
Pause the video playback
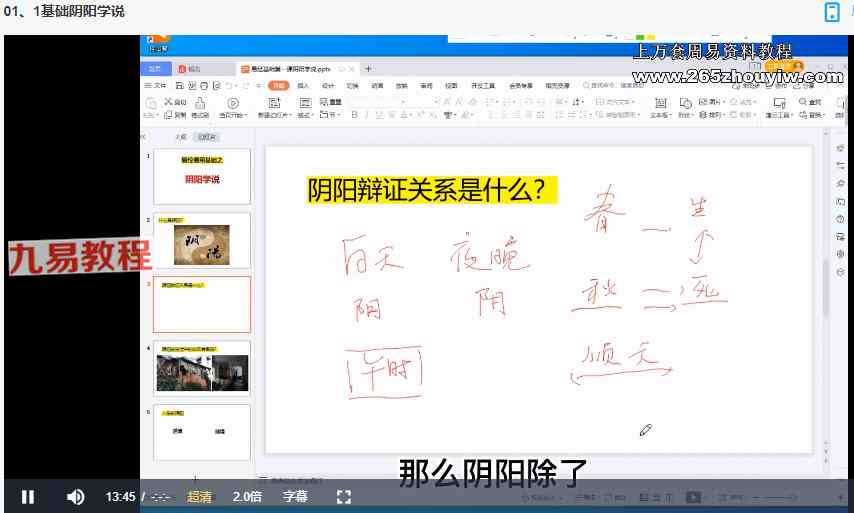28,496
